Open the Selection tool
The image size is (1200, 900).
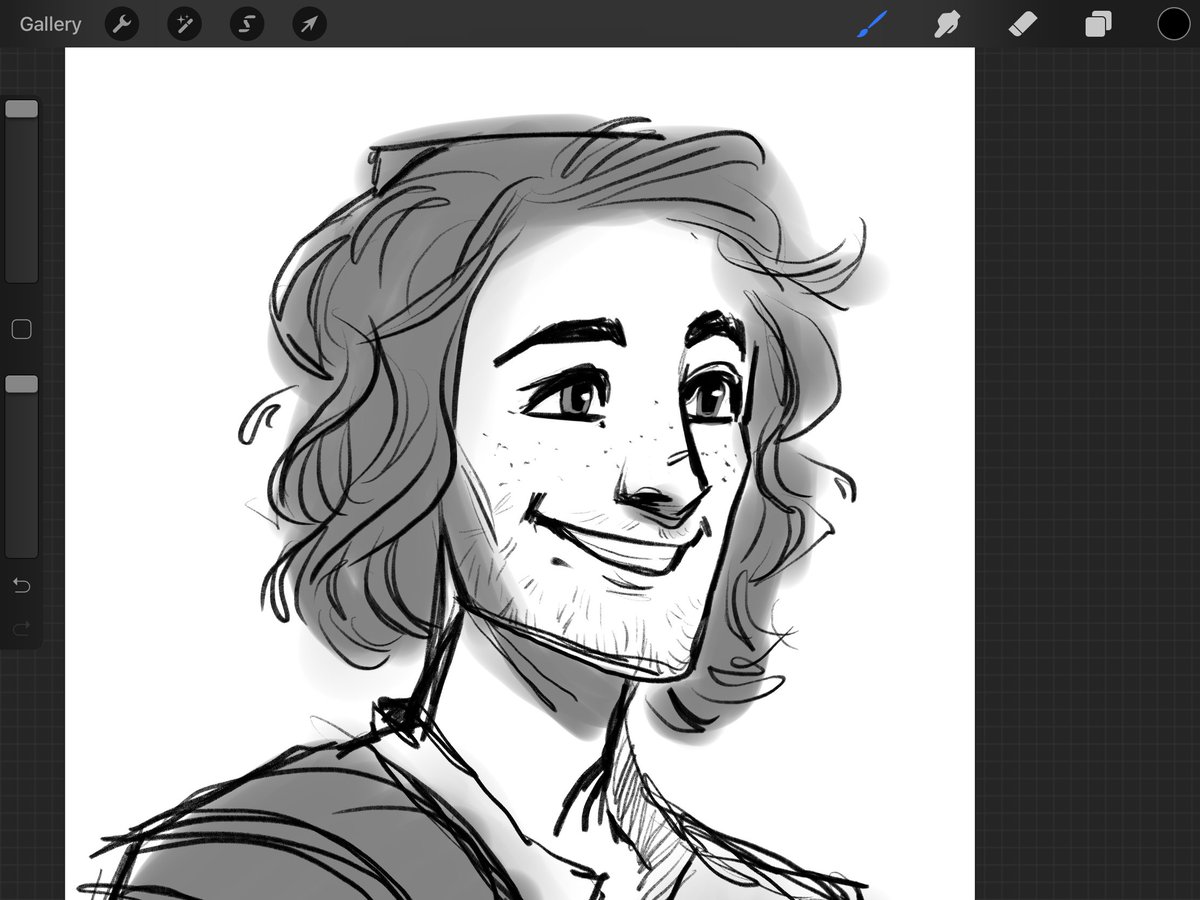247,24
